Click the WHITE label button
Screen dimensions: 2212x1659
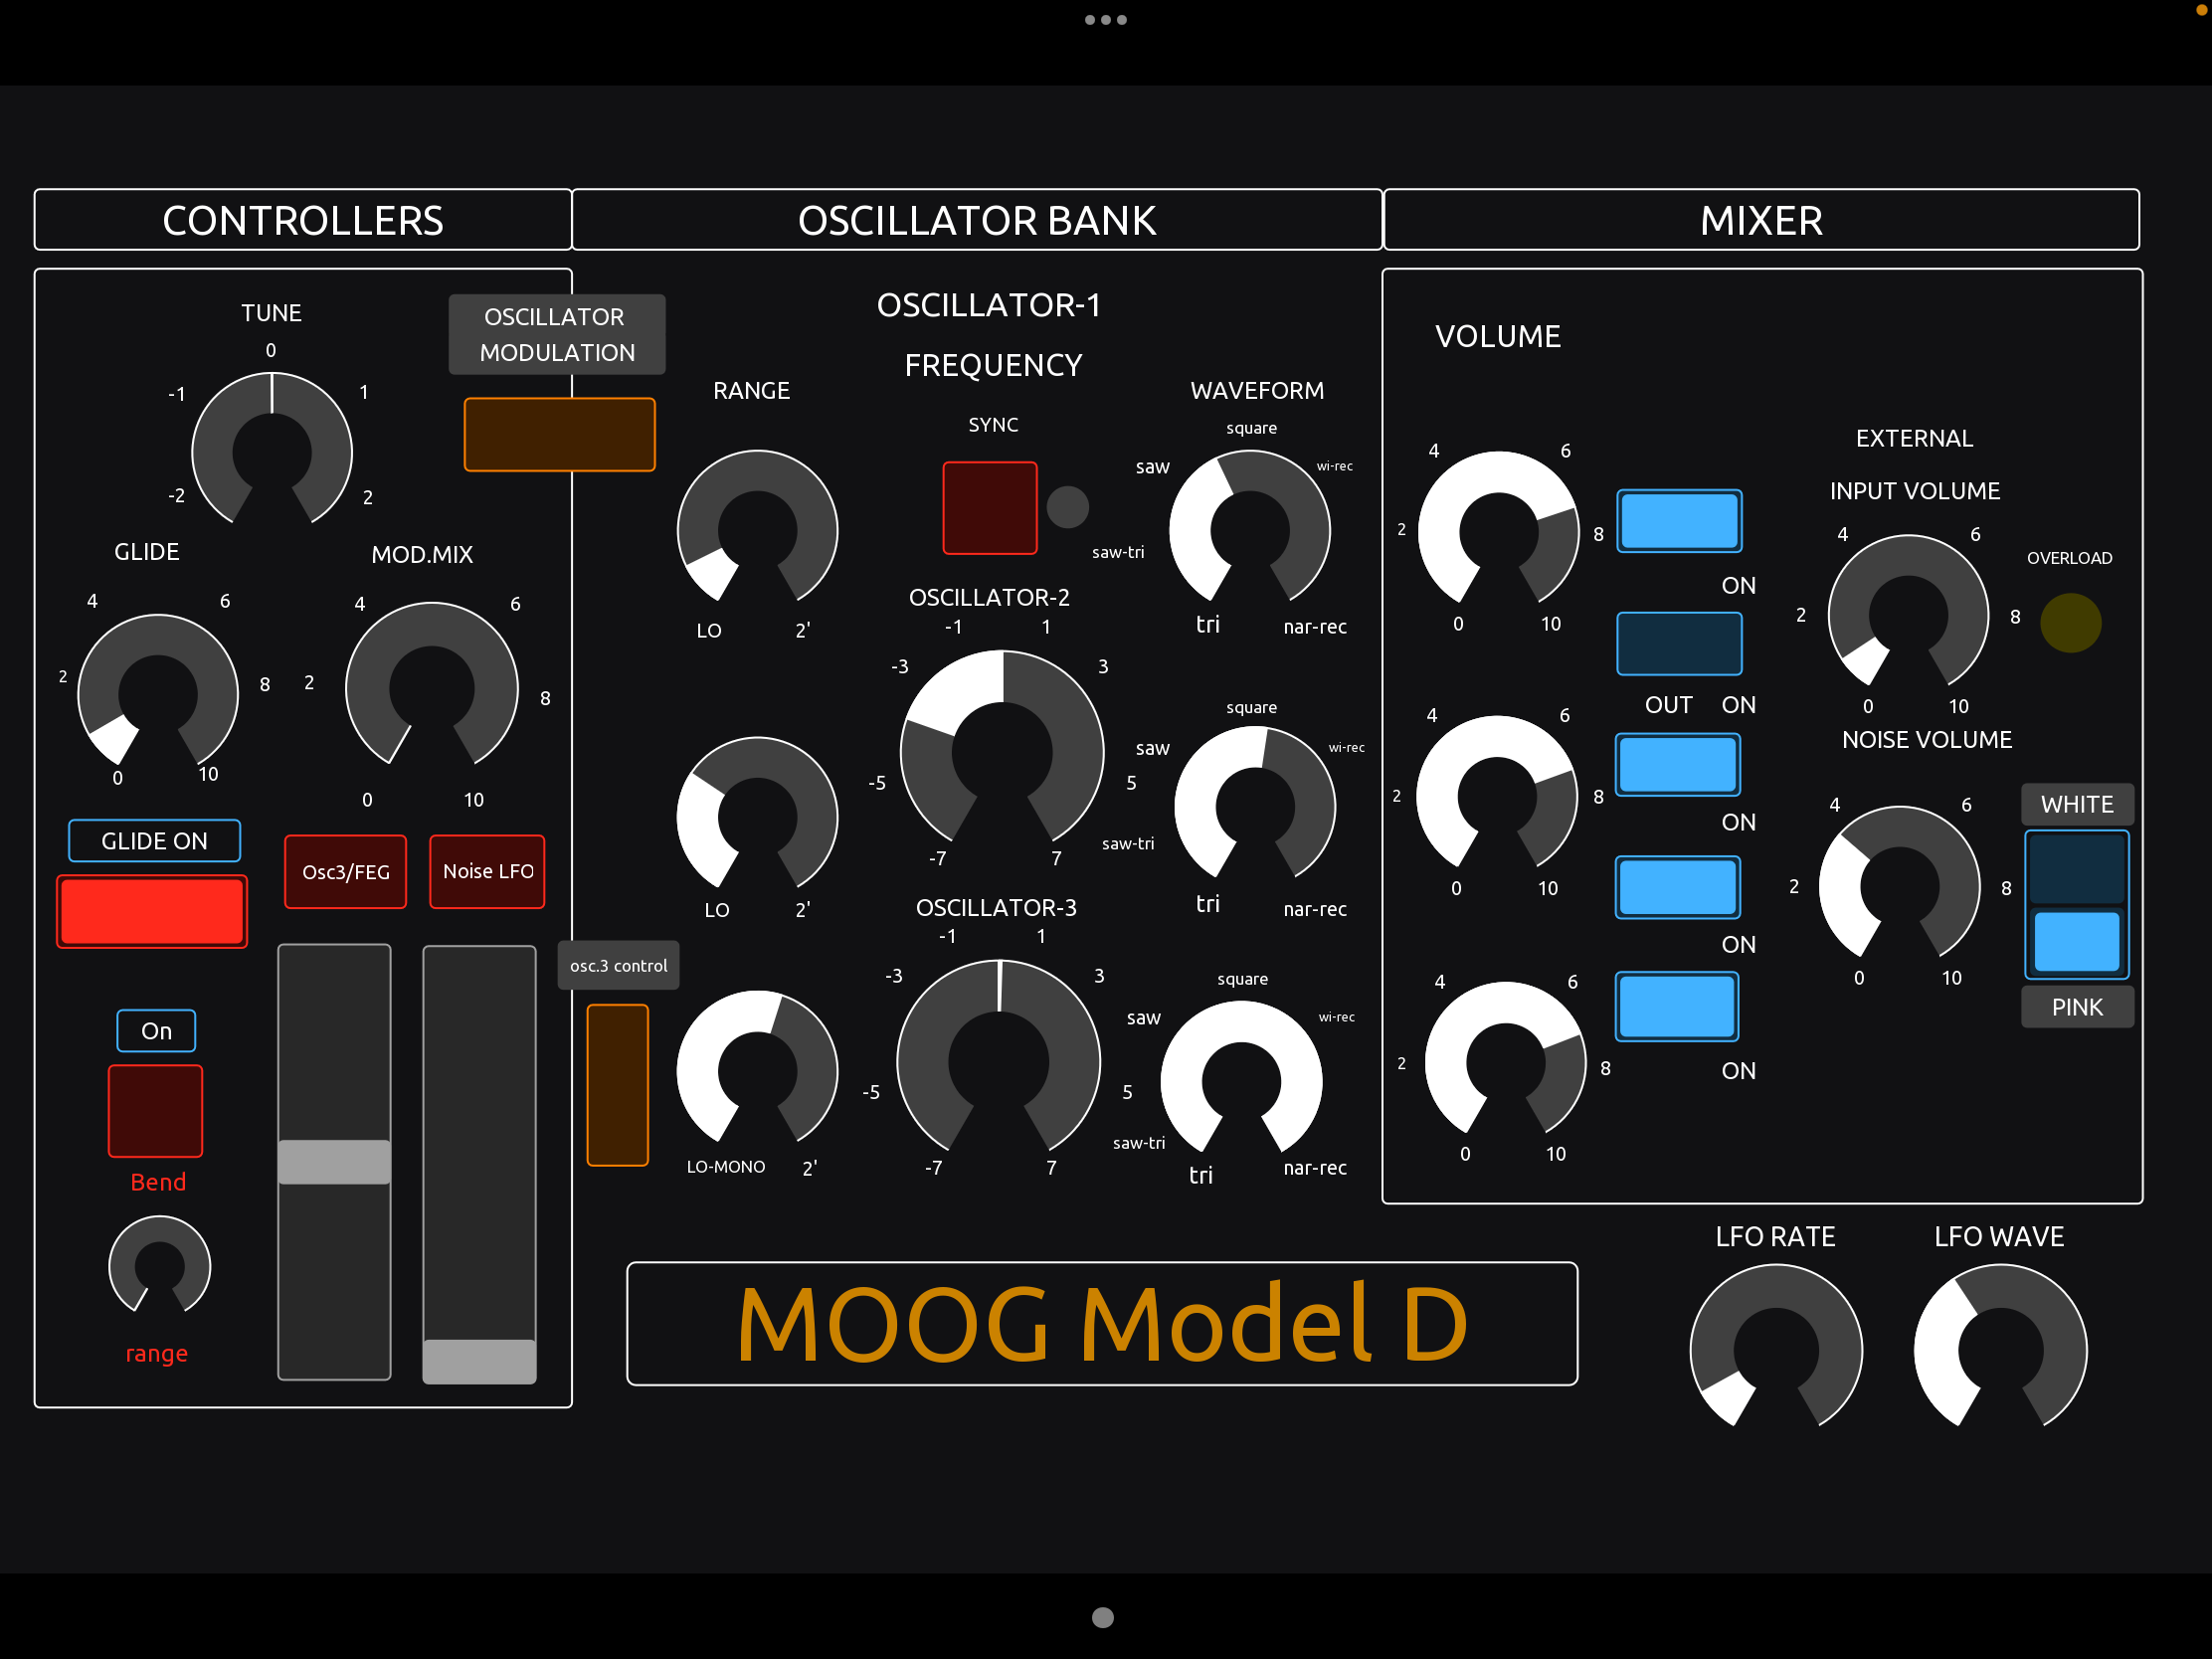[2077, 804]
